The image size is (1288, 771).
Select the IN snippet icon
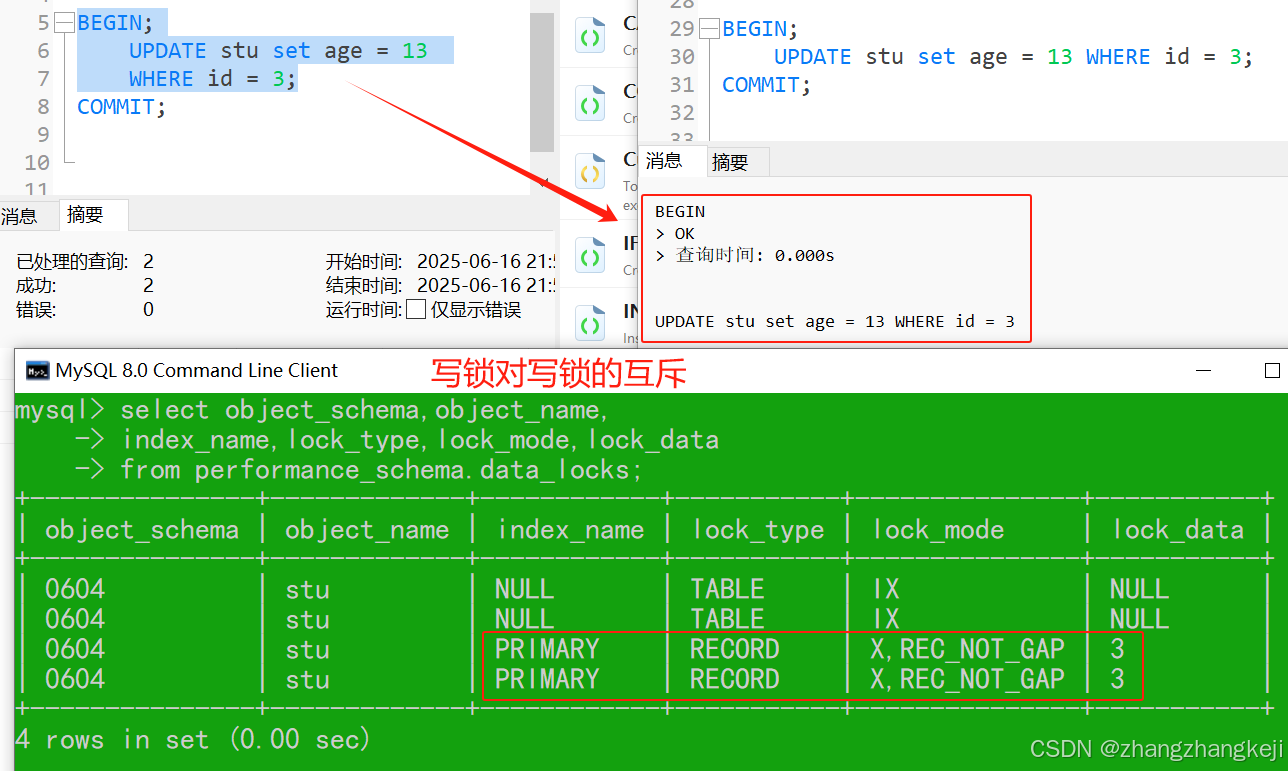pos(590,322)
